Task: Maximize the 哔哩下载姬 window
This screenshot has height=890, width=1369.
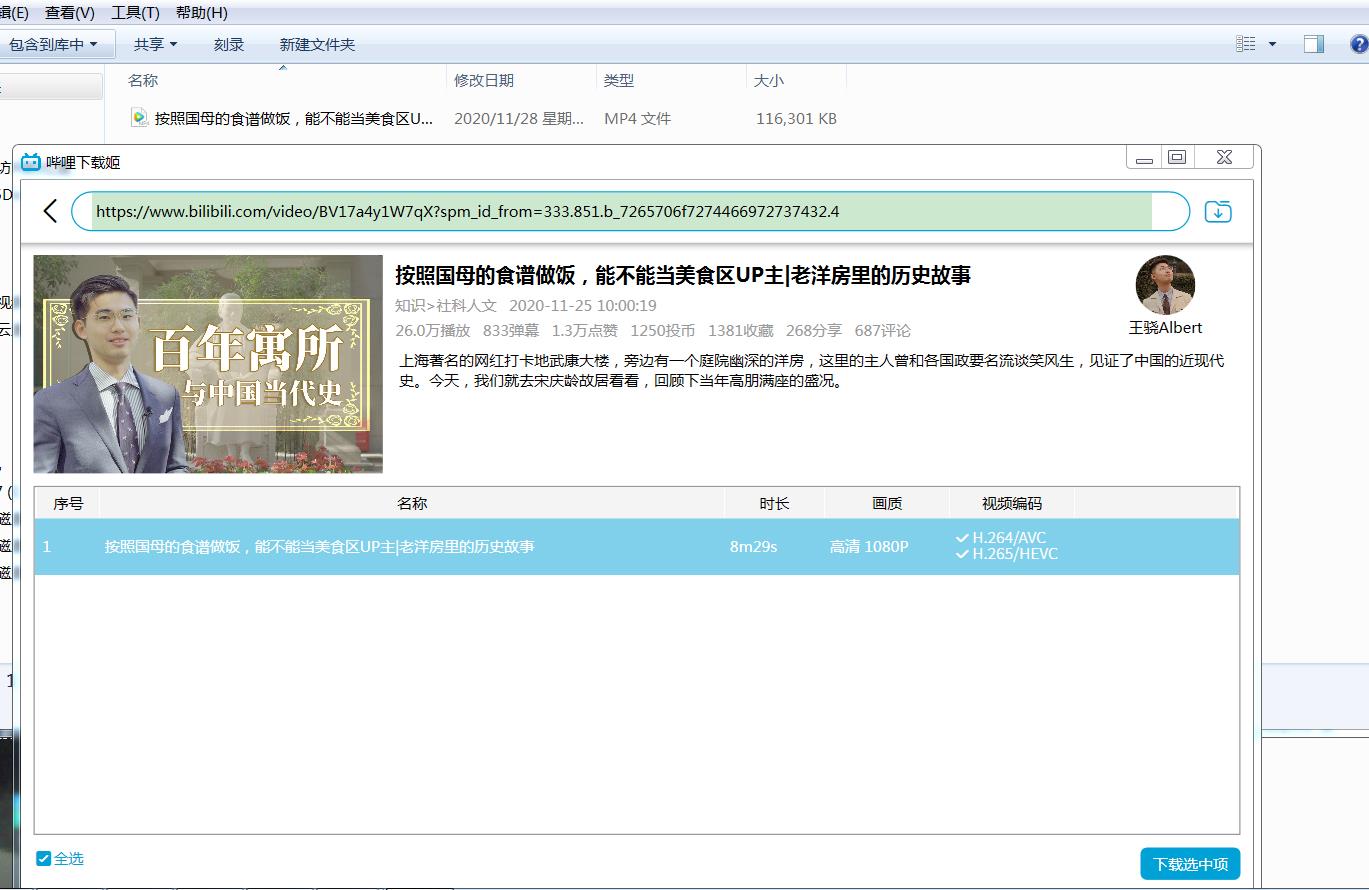Action: 1177,158
